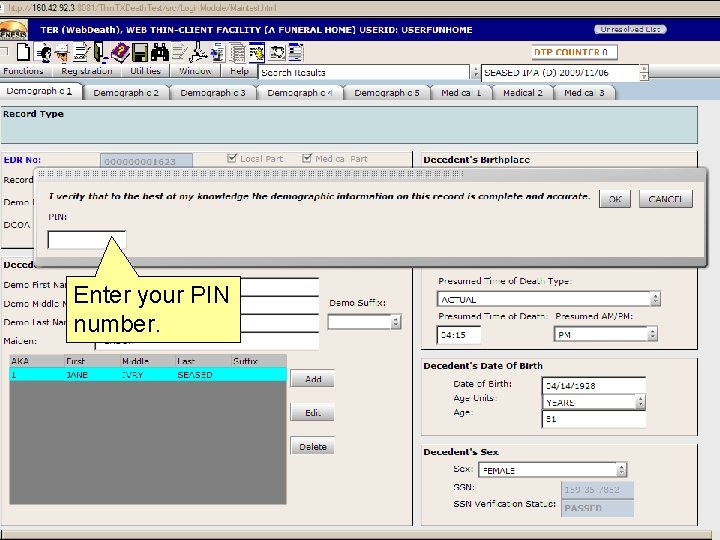Open the Window menu
Viewport: 720px width, 540px height.
pos(195,71)
